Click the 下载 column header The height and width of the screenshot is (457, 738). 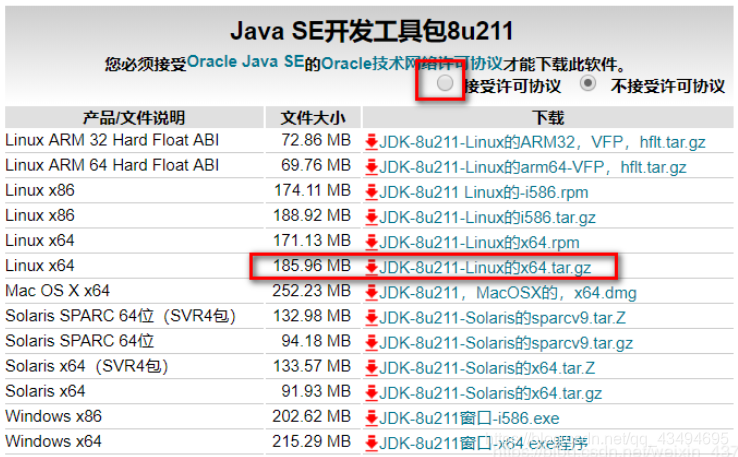548,118
